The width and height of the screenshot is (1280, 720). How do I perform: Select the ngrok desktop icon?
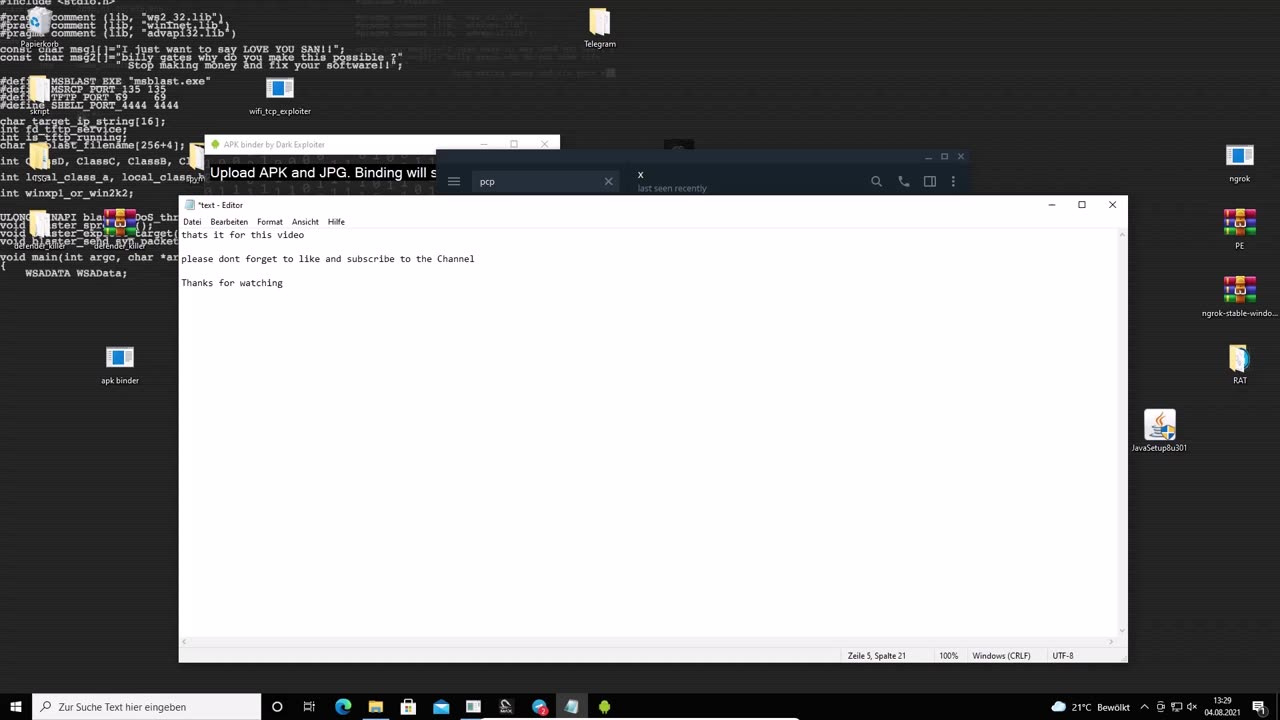[1240, 163]
